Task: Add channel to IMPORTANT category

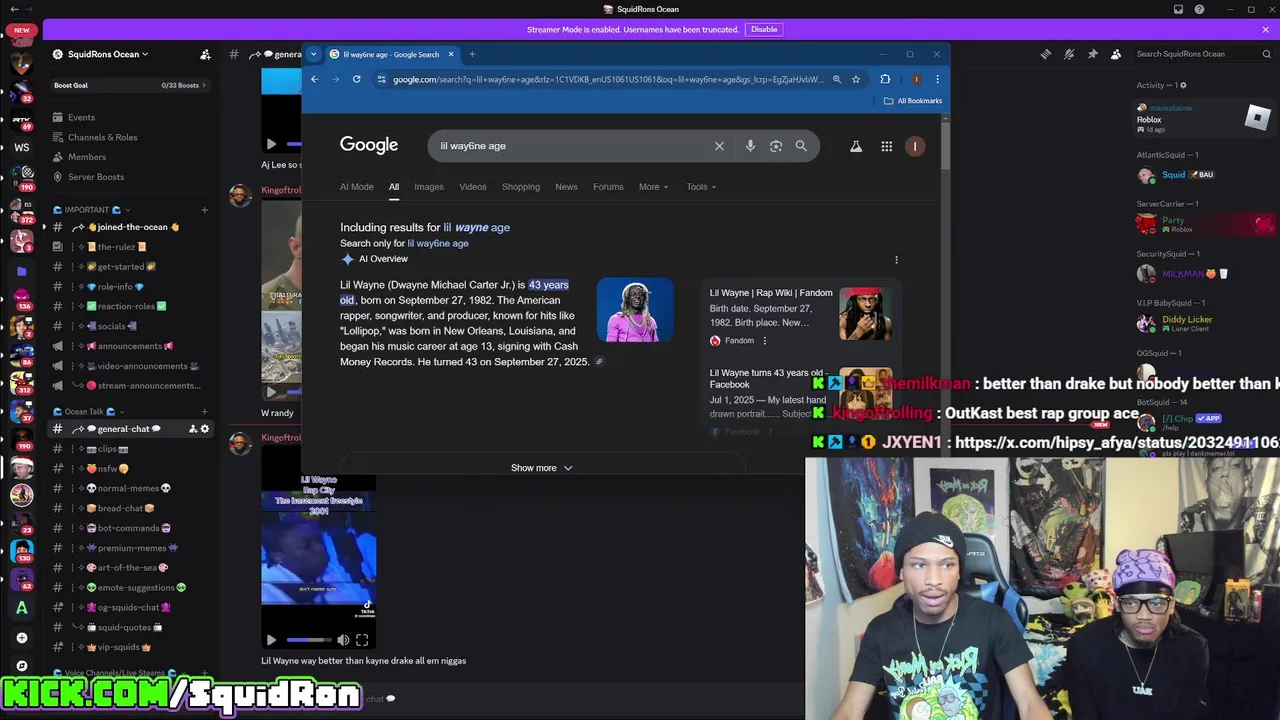Action: pyautogui.click(x=204, y=210)
